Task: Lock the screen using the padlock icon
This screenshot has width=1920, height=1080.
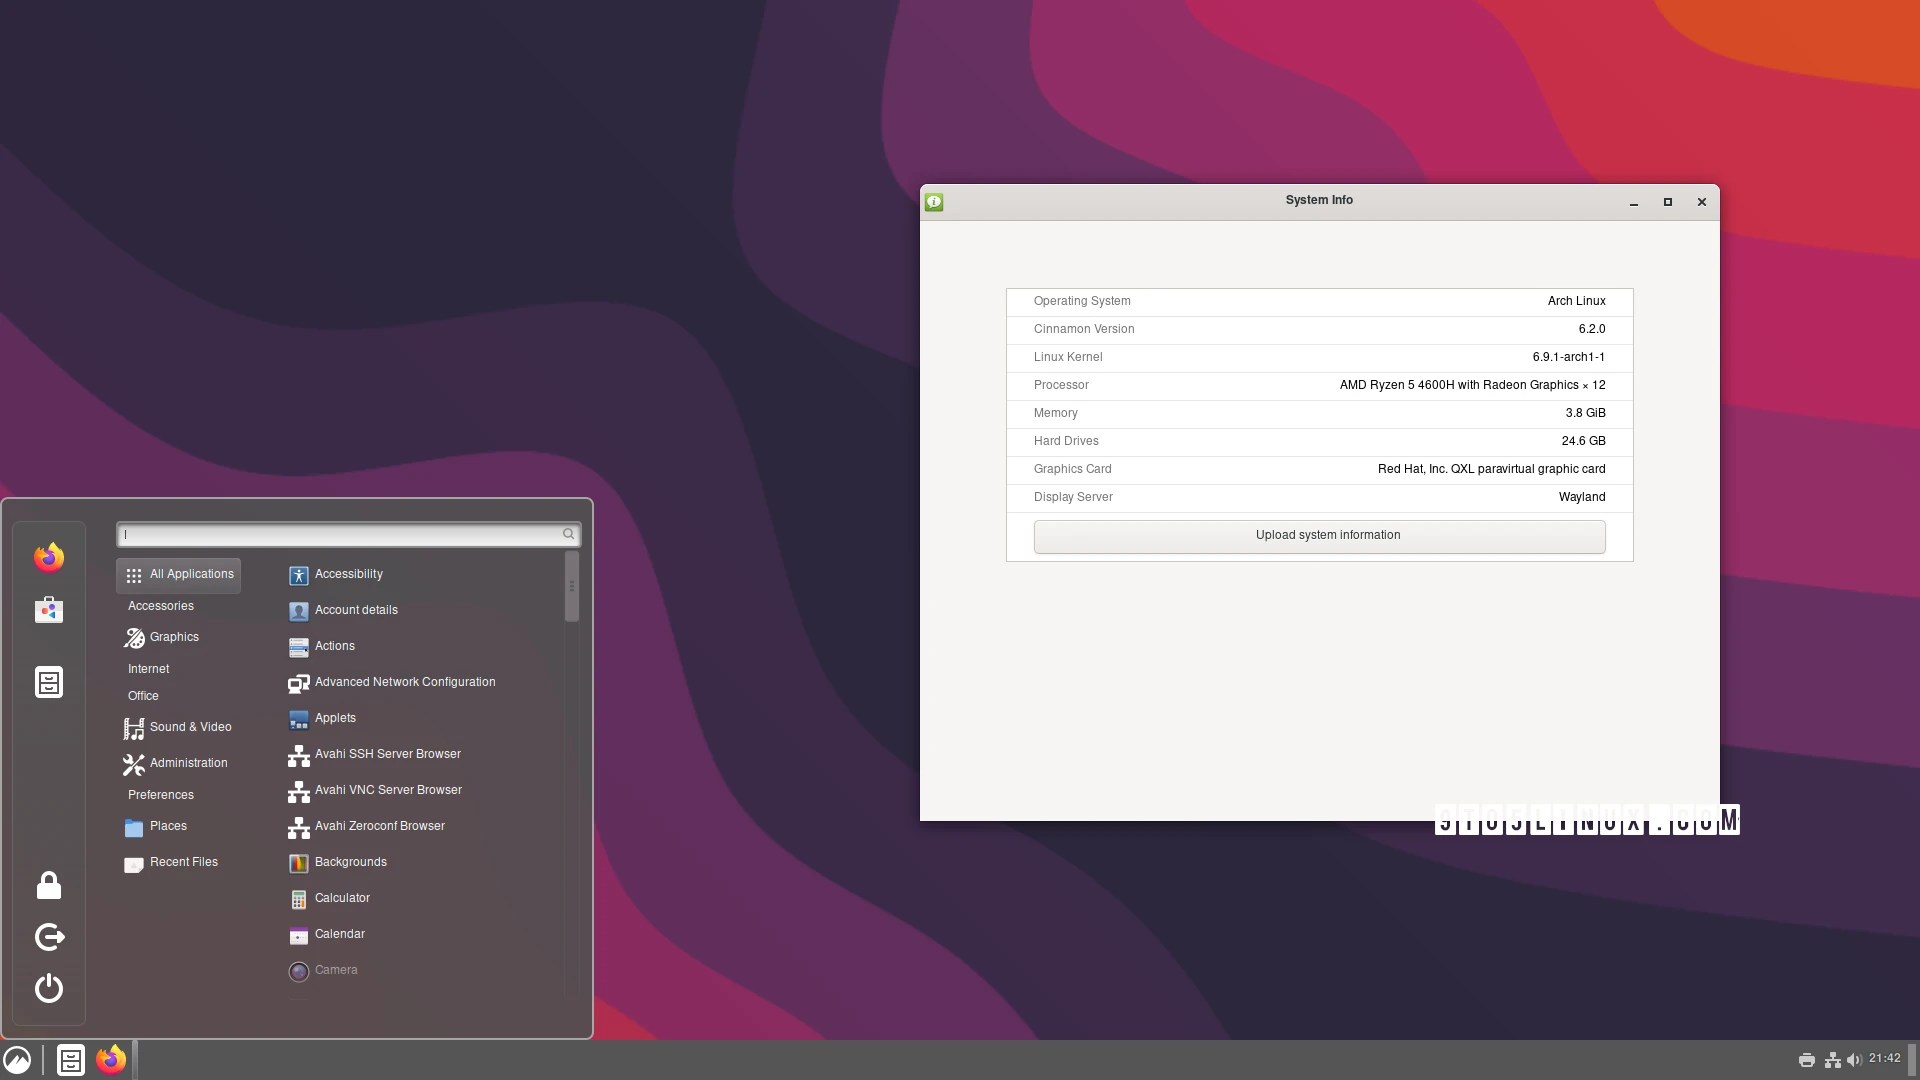Action: point(48,886)
